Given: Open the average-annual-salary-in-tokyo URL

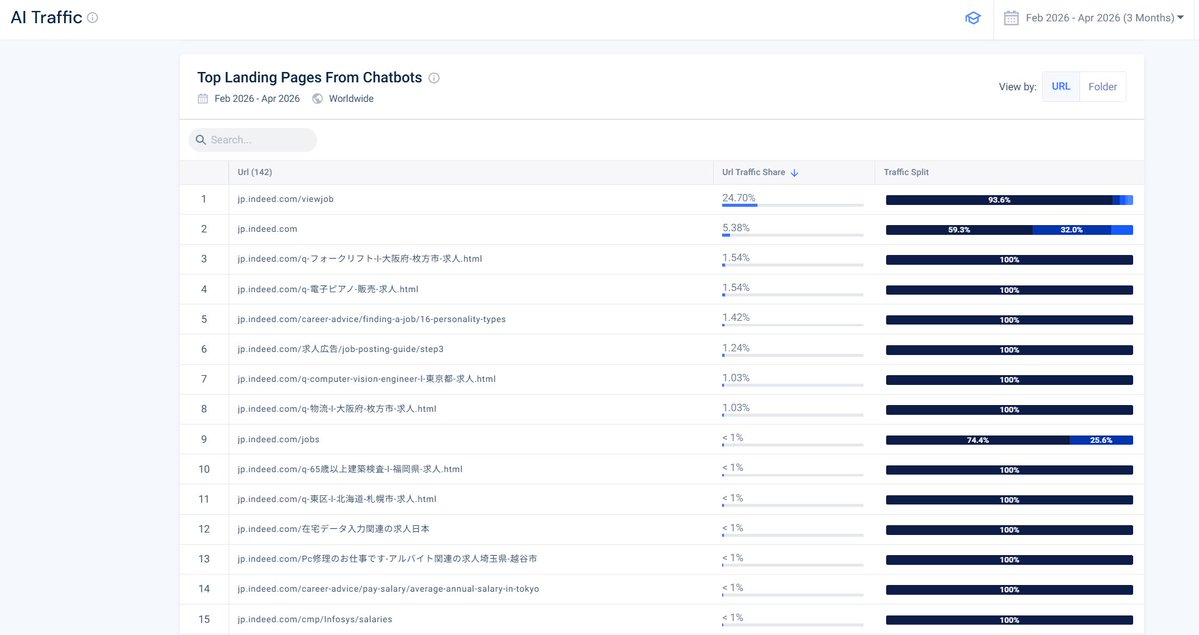Looking at the screenshot, I should pos(388,589).
